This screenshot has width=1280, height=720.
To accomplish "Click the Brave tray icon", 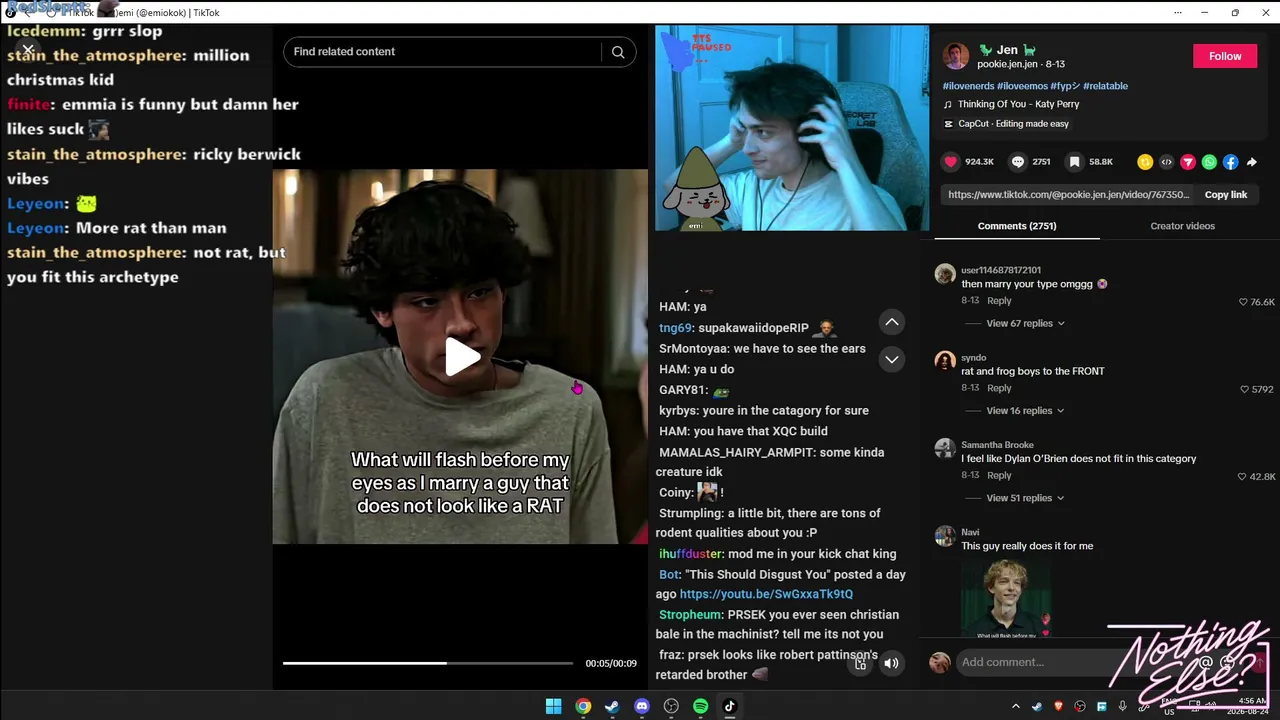I will pos(1059,706).
